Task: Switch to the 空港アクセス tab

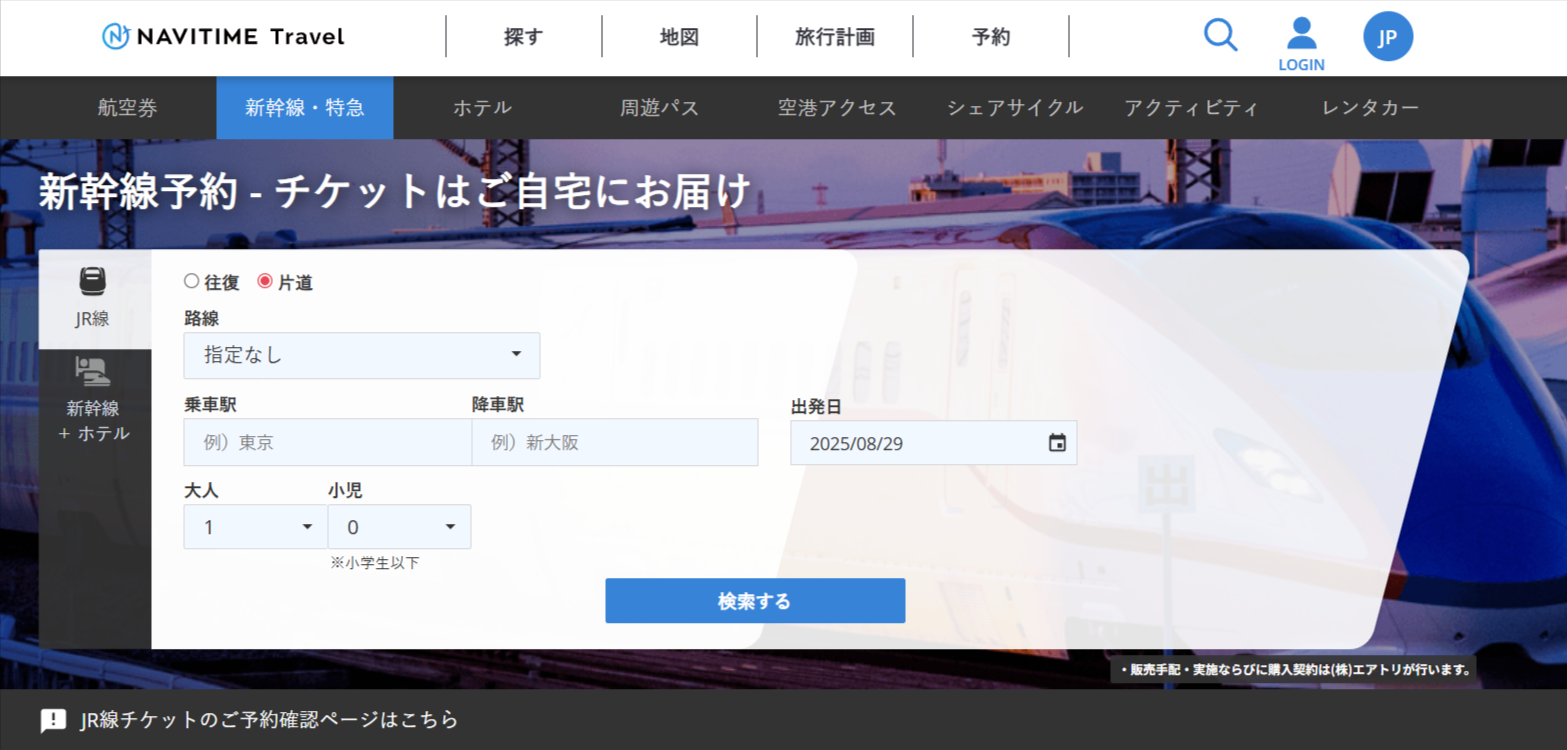Action: pyautogui.click(x=837, y=108)
